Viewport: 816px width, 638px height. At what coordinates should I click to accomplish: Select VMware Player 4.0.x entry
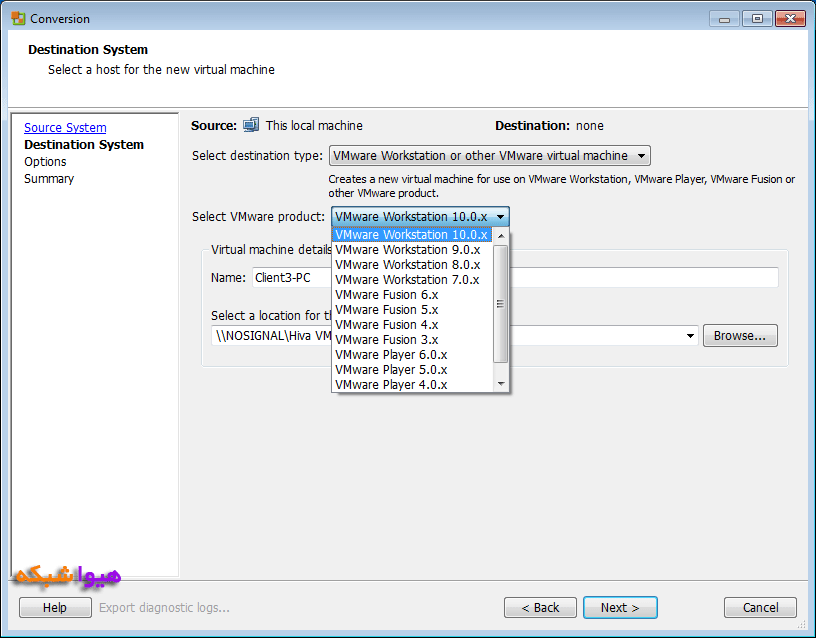pos(391,385)
